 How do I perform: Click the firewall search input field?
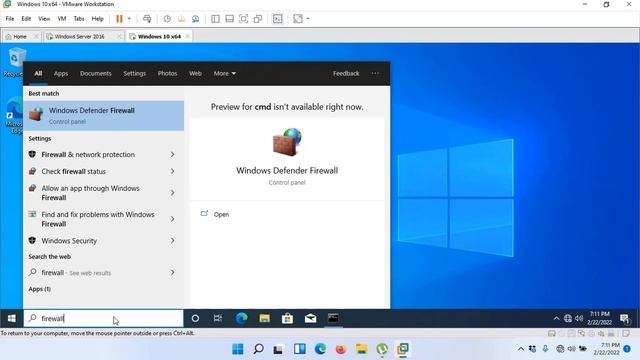pos(104,318)
